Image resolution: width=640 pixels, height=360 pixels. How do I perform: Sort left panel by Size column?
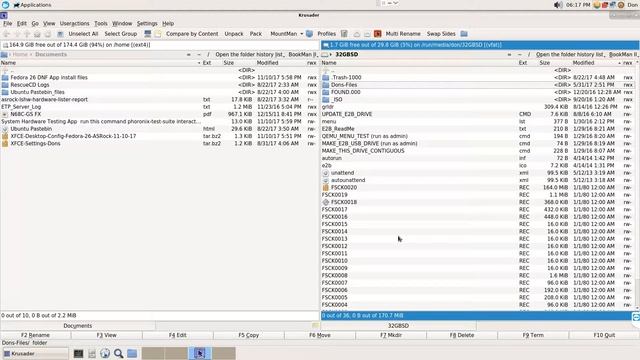[x=229, y=63]
